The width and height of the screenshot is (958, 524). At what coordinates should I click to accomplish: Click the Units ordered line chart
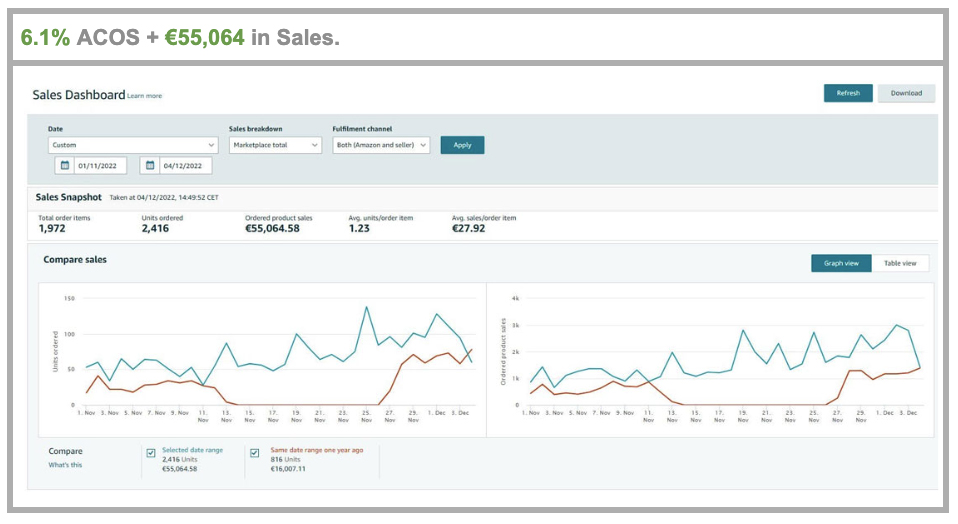(262, 355)
